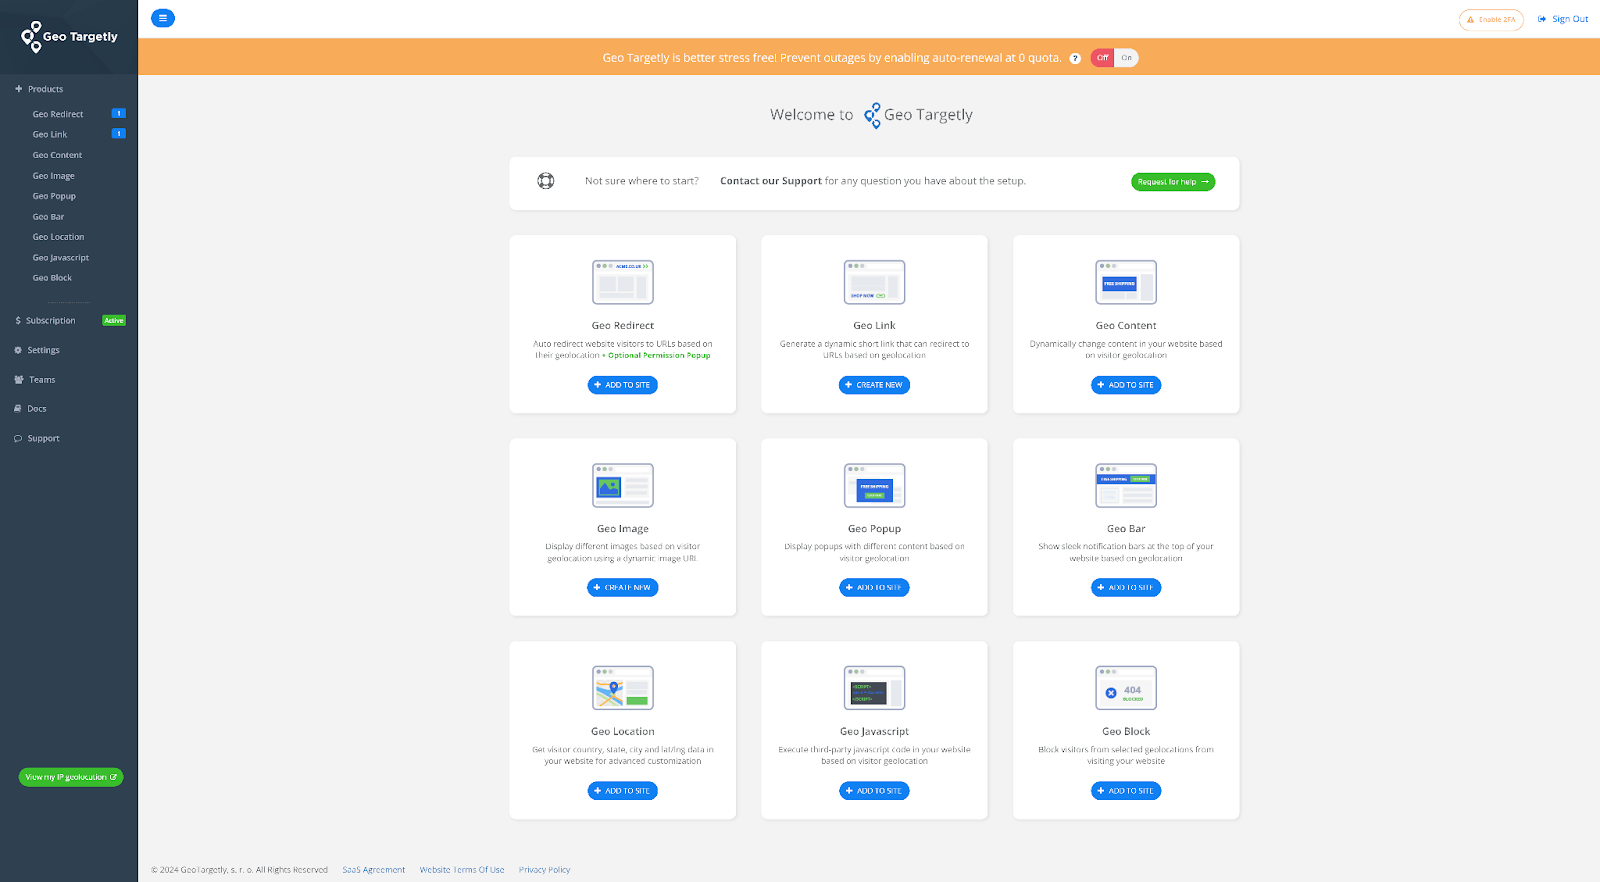Click the Geo Link card illustration

click(x=874, y=282)
